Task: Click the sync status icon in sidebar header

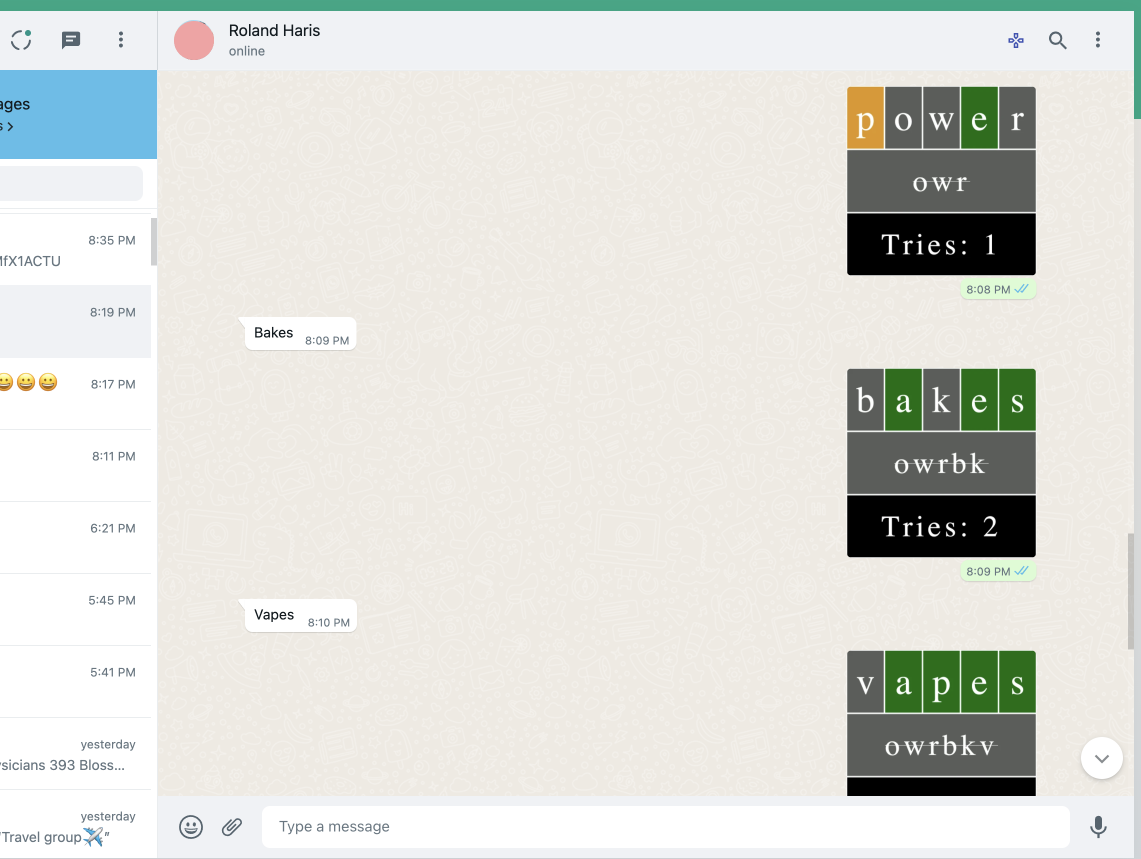Action: (x=20, y=40)
